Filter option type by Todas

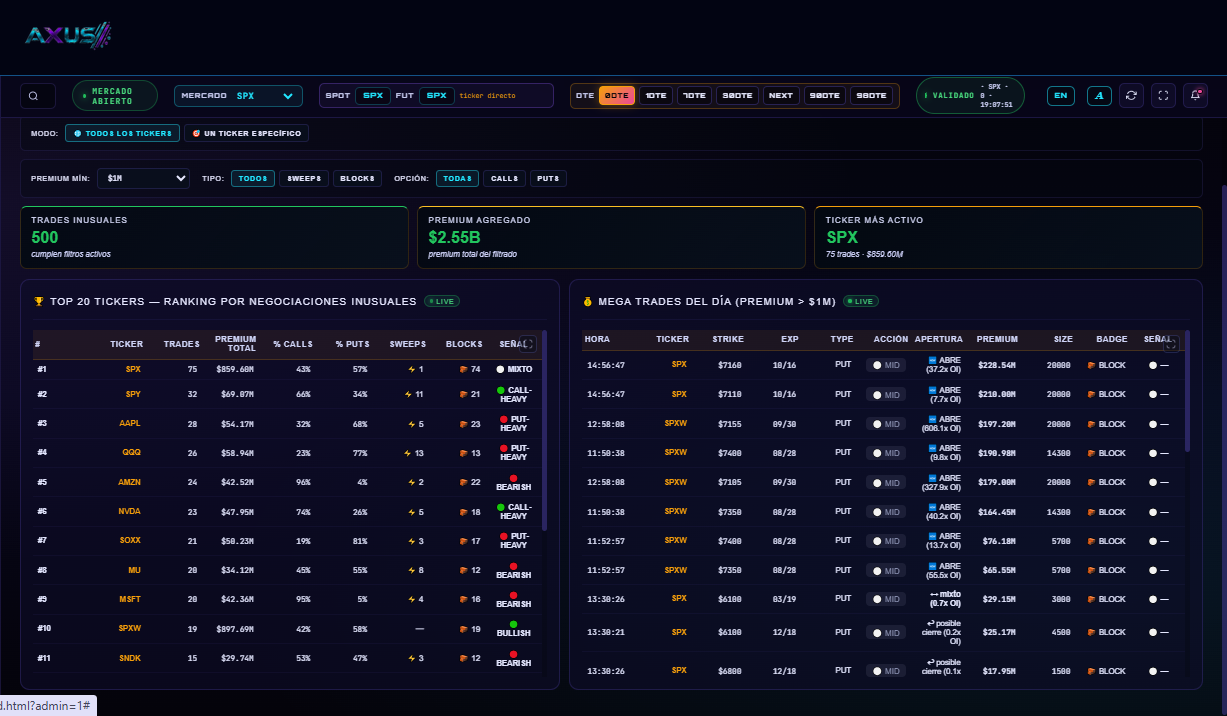pyautogui.click(x=457, y=178)
